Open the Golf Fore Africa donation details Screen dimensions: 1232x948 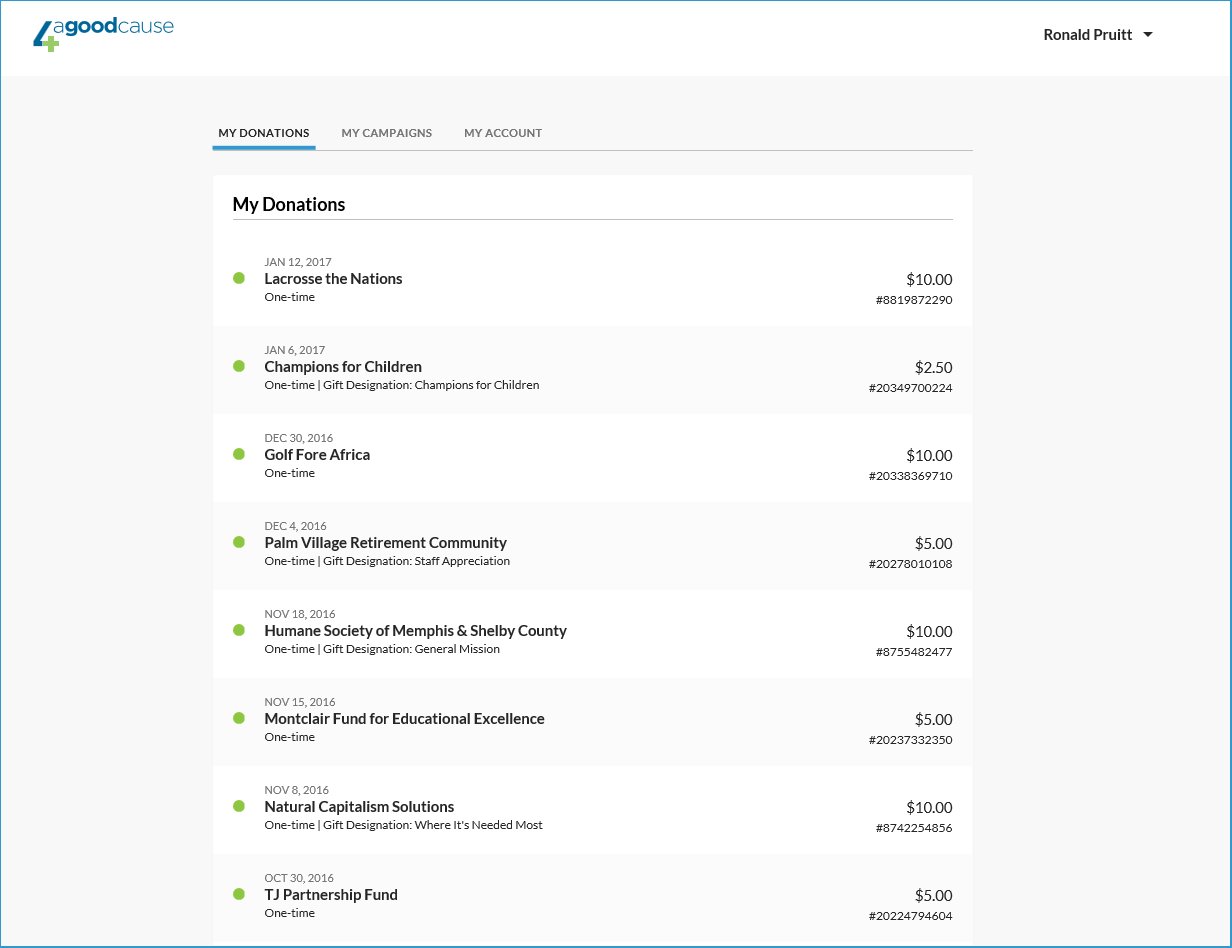[317, 455]
